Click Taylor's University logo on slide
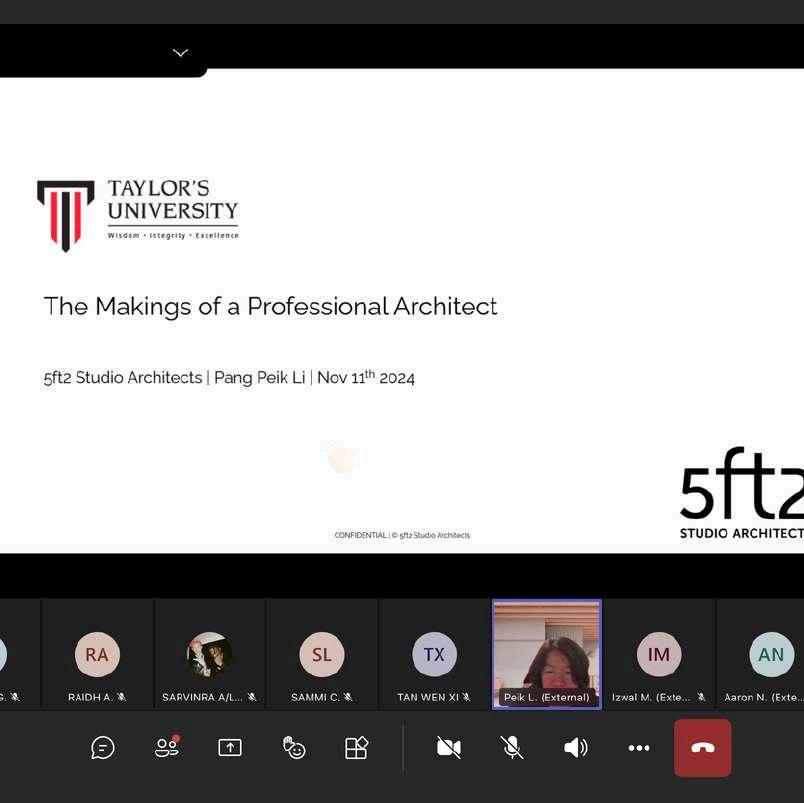This screenshot has height=803, width=804. tap(137, 215)
